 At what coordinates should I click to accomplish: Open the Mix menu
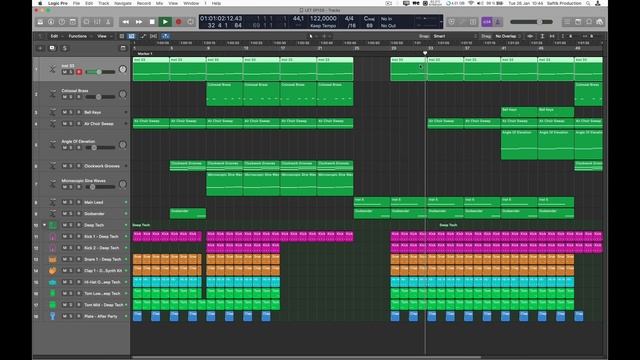160,3
